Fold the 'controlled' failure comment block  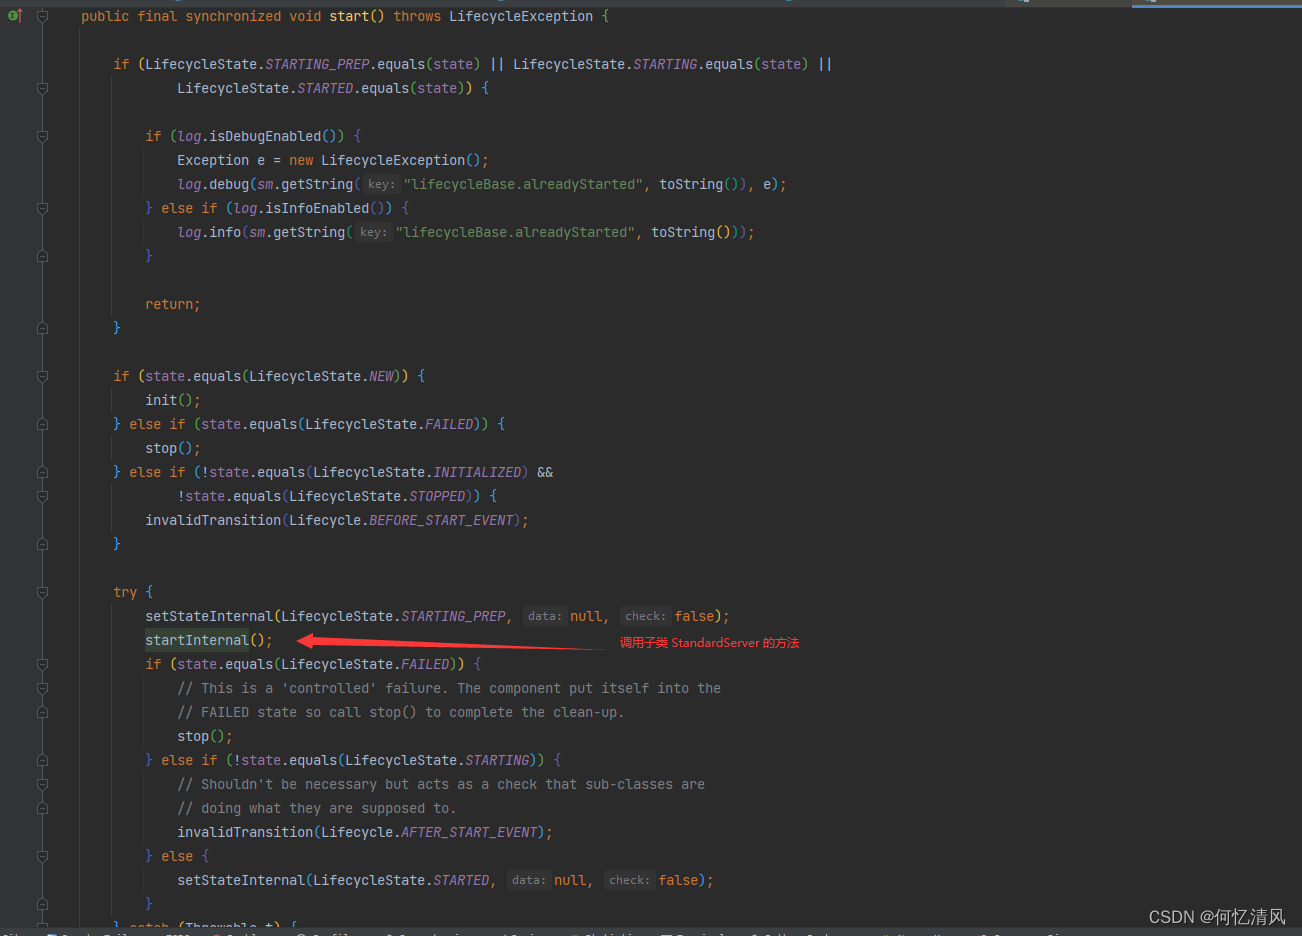[x=42, y=688]
